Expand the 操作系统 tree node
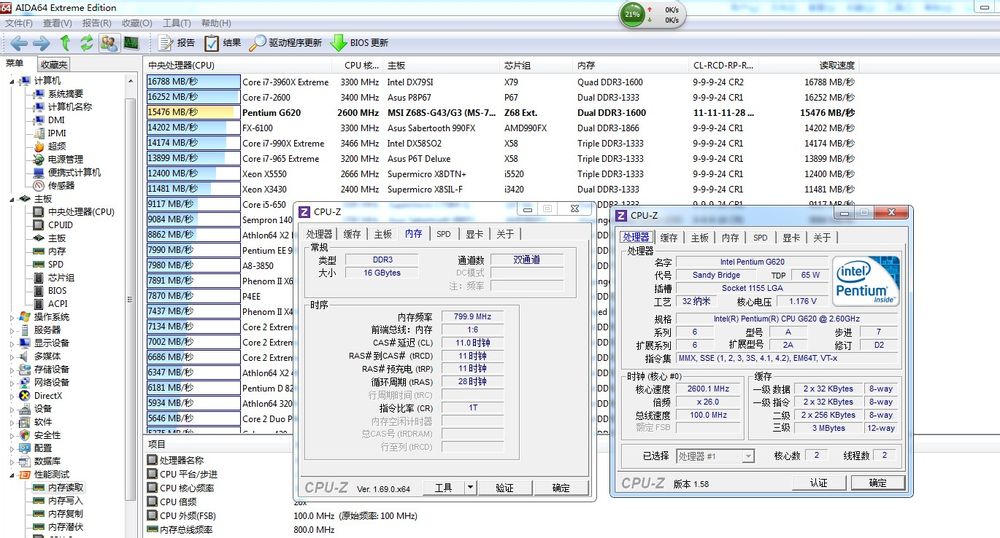This screenshot has width=1000, height=538. 11,317
